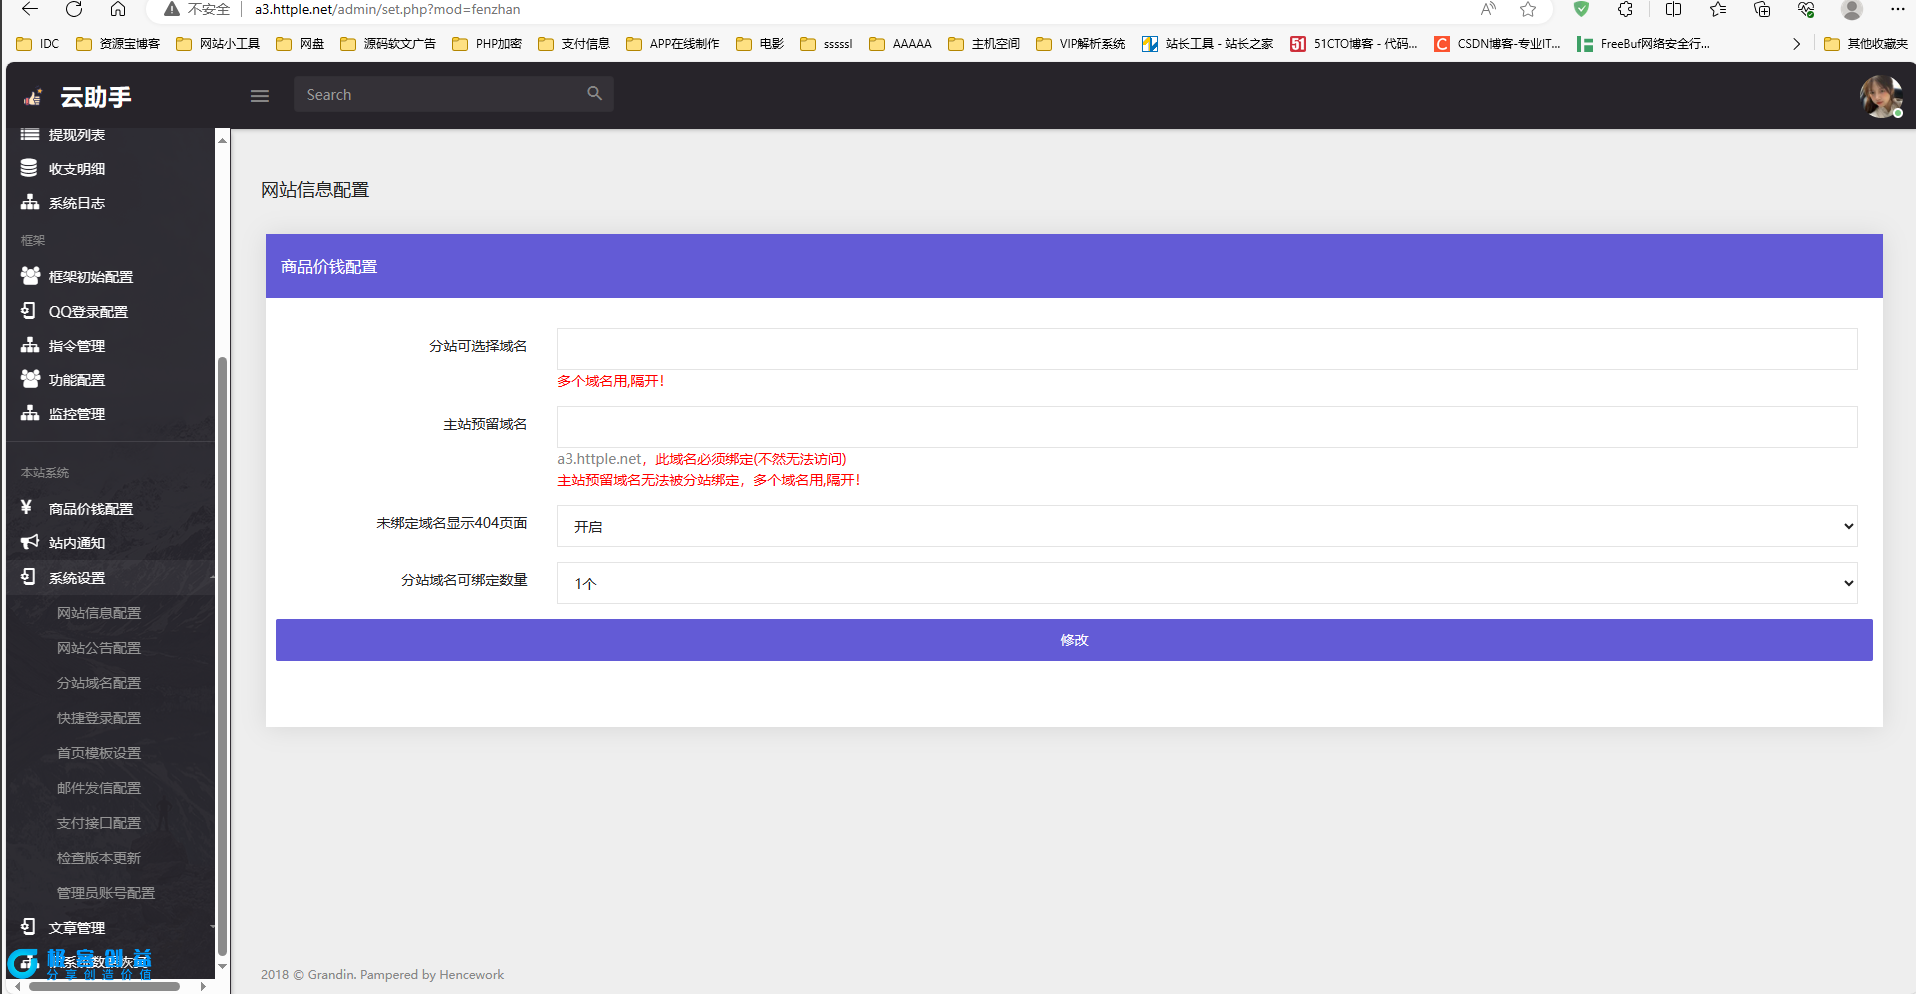Open the 未绑定域名显示404页面 dropdown

[x=1206, y=526]
